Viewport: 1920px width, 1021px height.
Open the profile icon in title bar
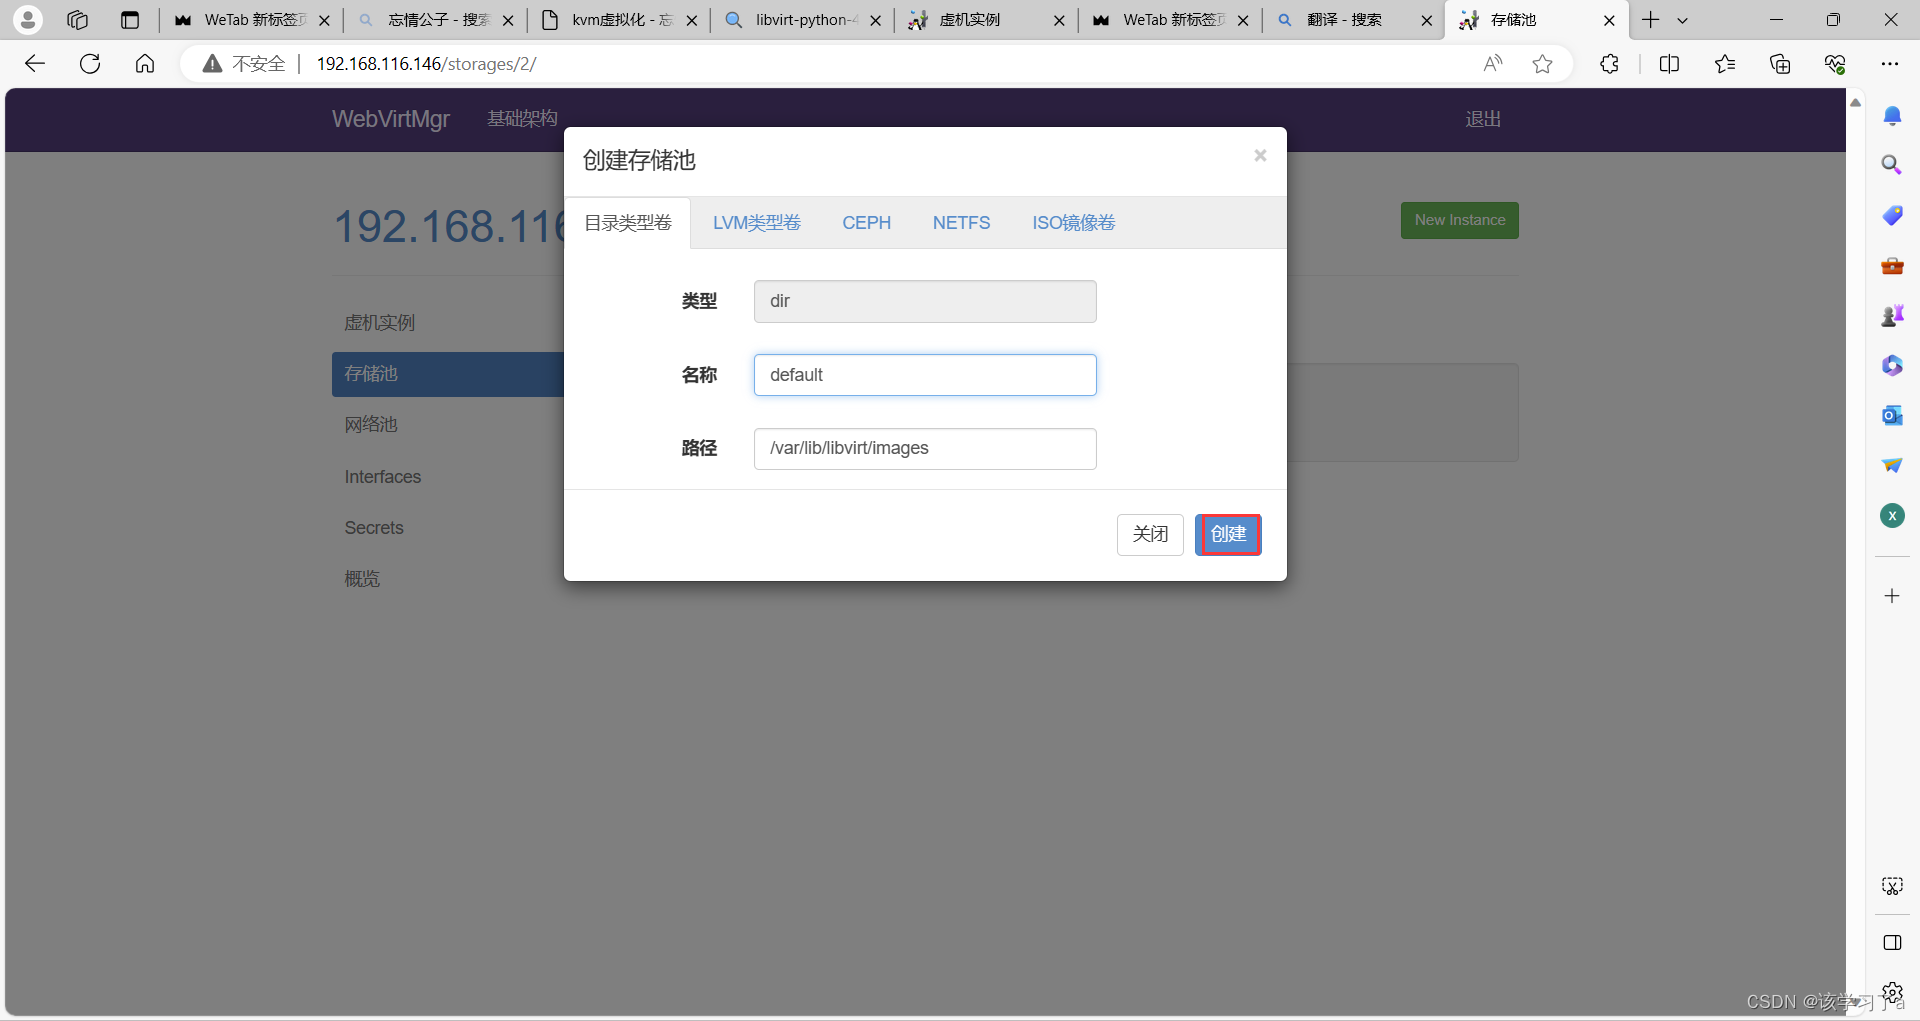(x=28, y=19)
